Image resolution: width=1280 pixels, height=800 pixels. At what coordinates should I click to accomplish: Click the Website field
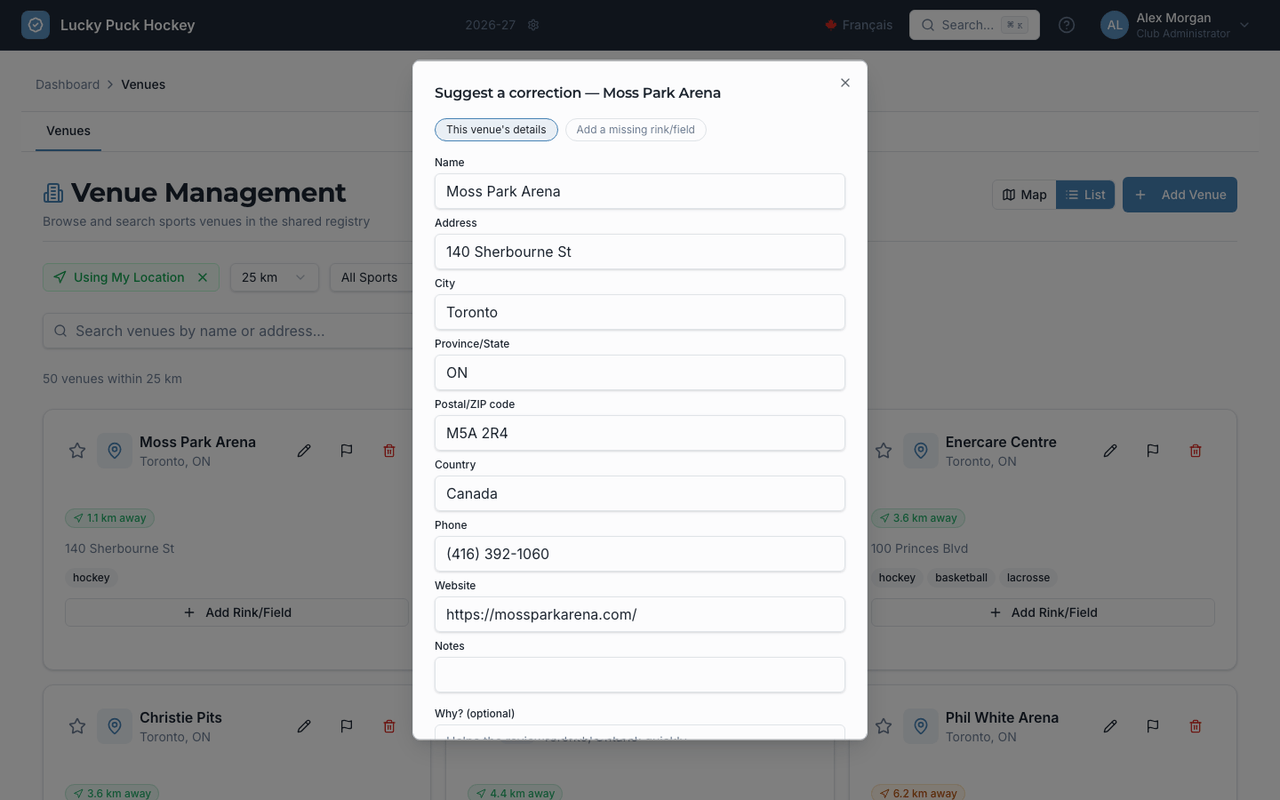(640, 614)
